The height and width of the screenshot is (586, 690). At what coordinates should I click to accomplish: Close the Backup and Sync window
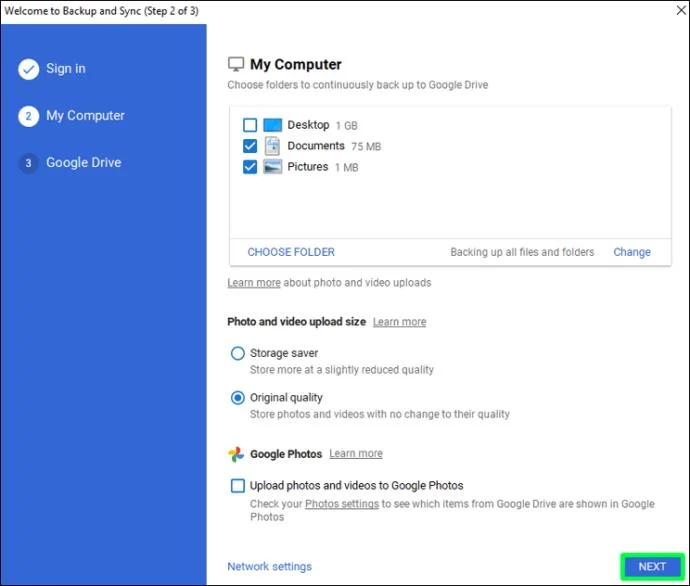click(x=681, y=10)
